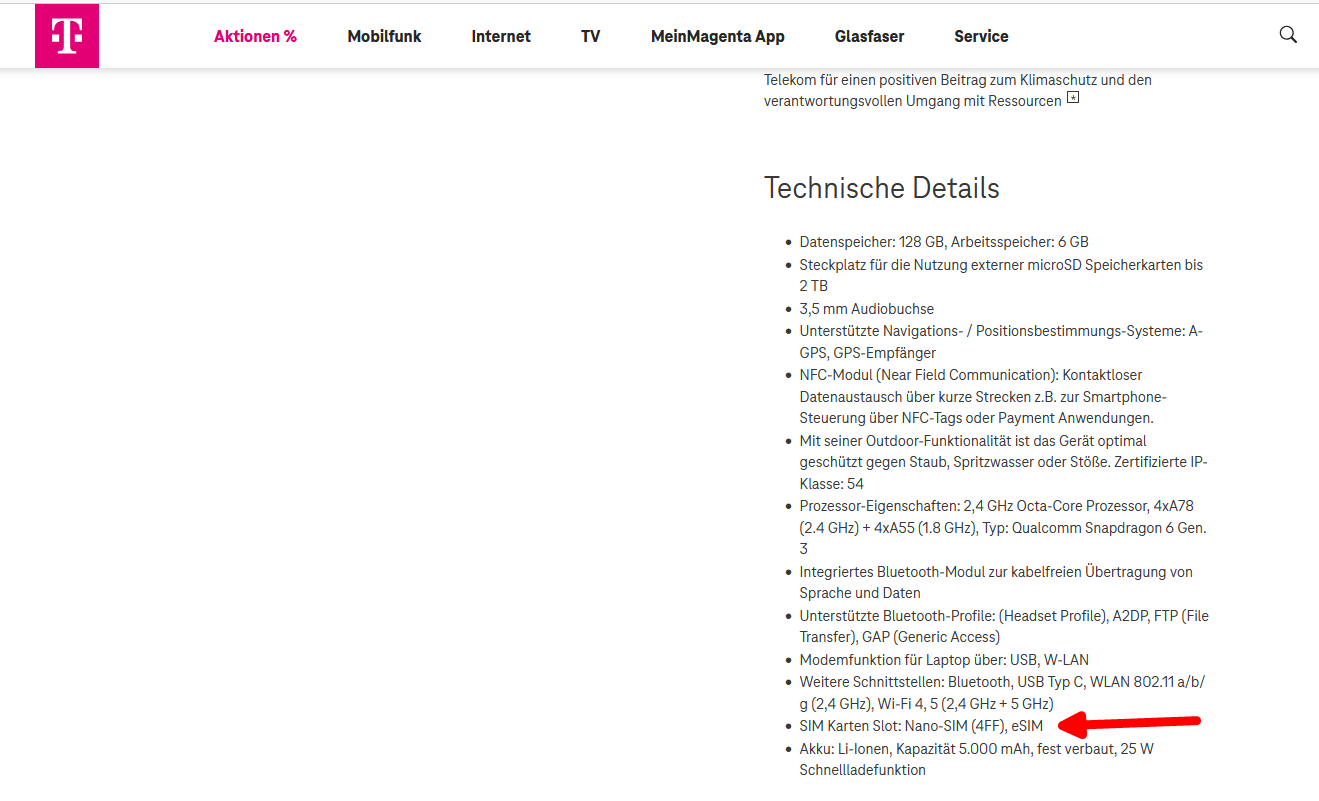Click the 'Akku: Li-Ionen, Kapazität 5.000 mAh' bullet

pyautogui.click(x=976, y=759)
